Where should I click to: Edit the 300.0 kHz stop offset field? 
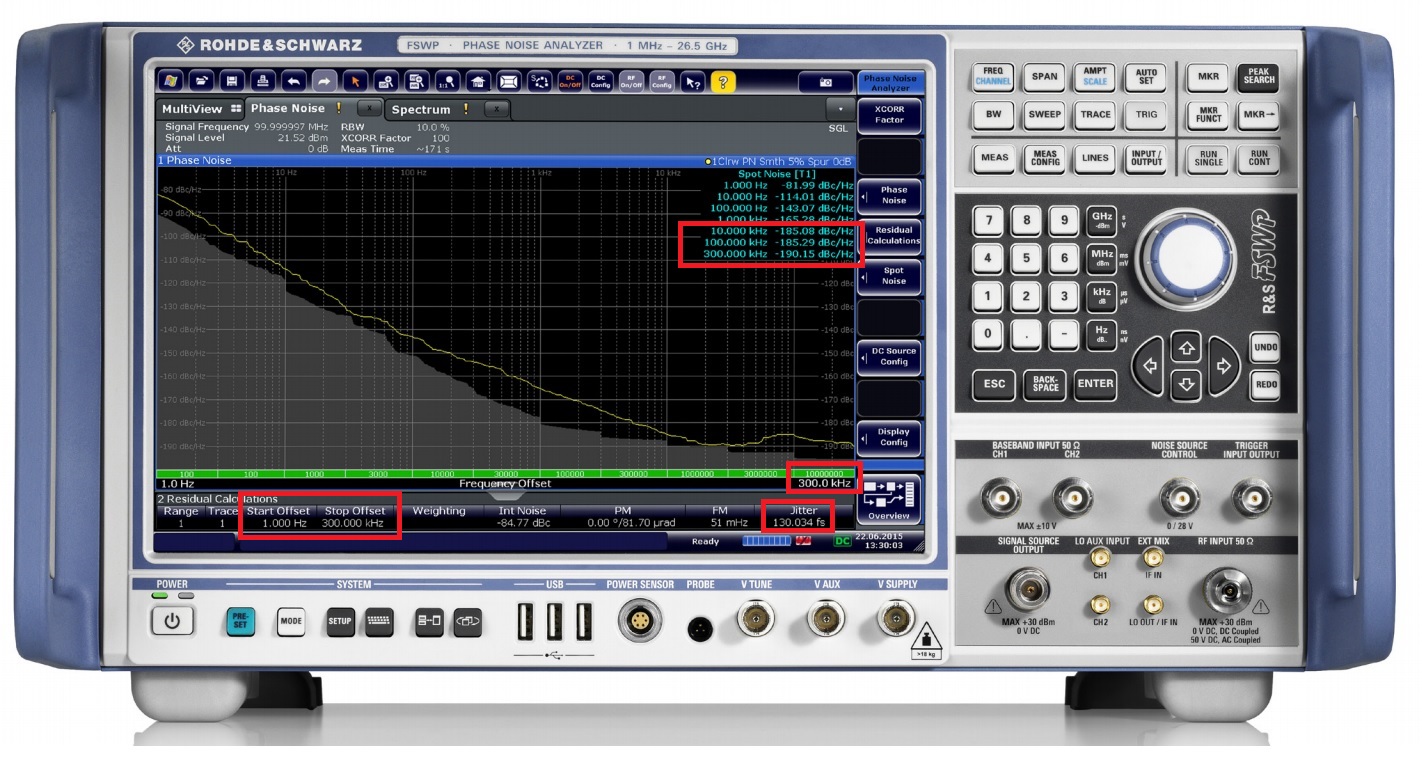click(824, 483)
